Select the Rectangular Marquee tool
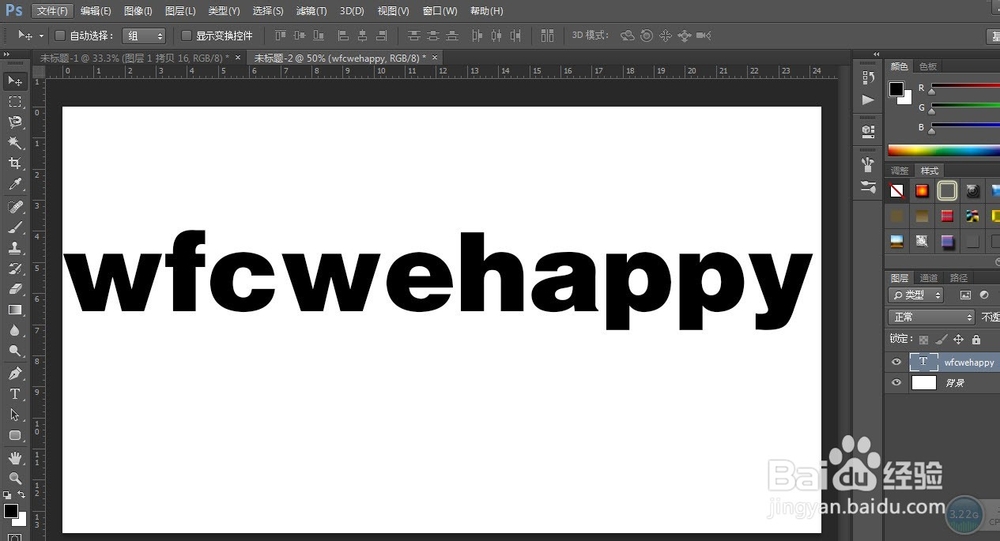Screen dimensions: 1000x541 click(15, 101)
